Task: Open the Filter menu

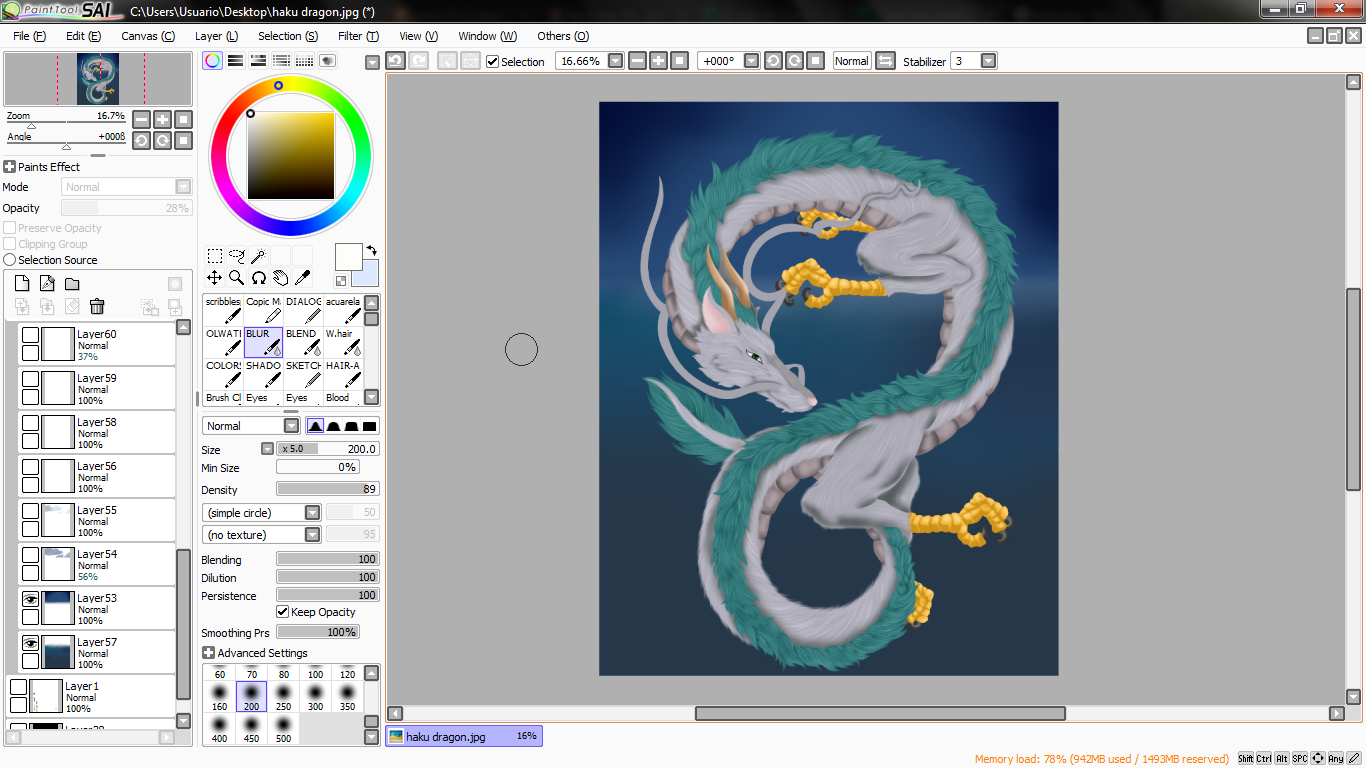Action: click(x=358, y=36)
